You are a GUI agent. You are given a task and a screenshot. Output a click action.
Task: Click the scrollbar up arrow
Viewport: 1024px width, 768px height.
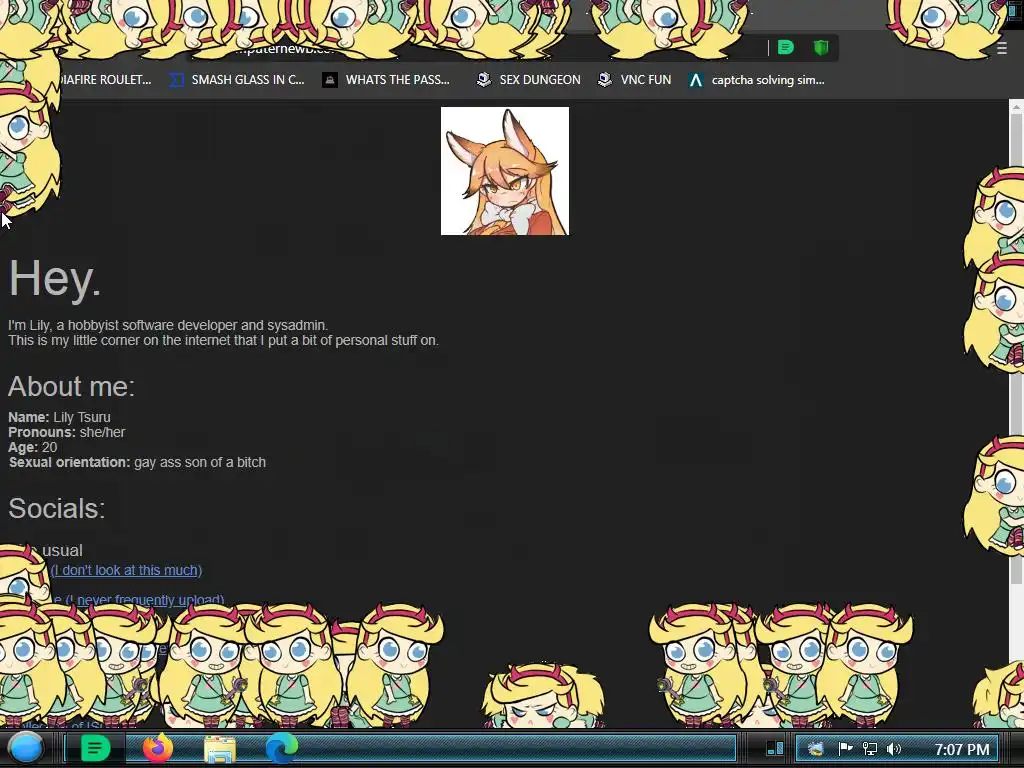[1016, 106]
